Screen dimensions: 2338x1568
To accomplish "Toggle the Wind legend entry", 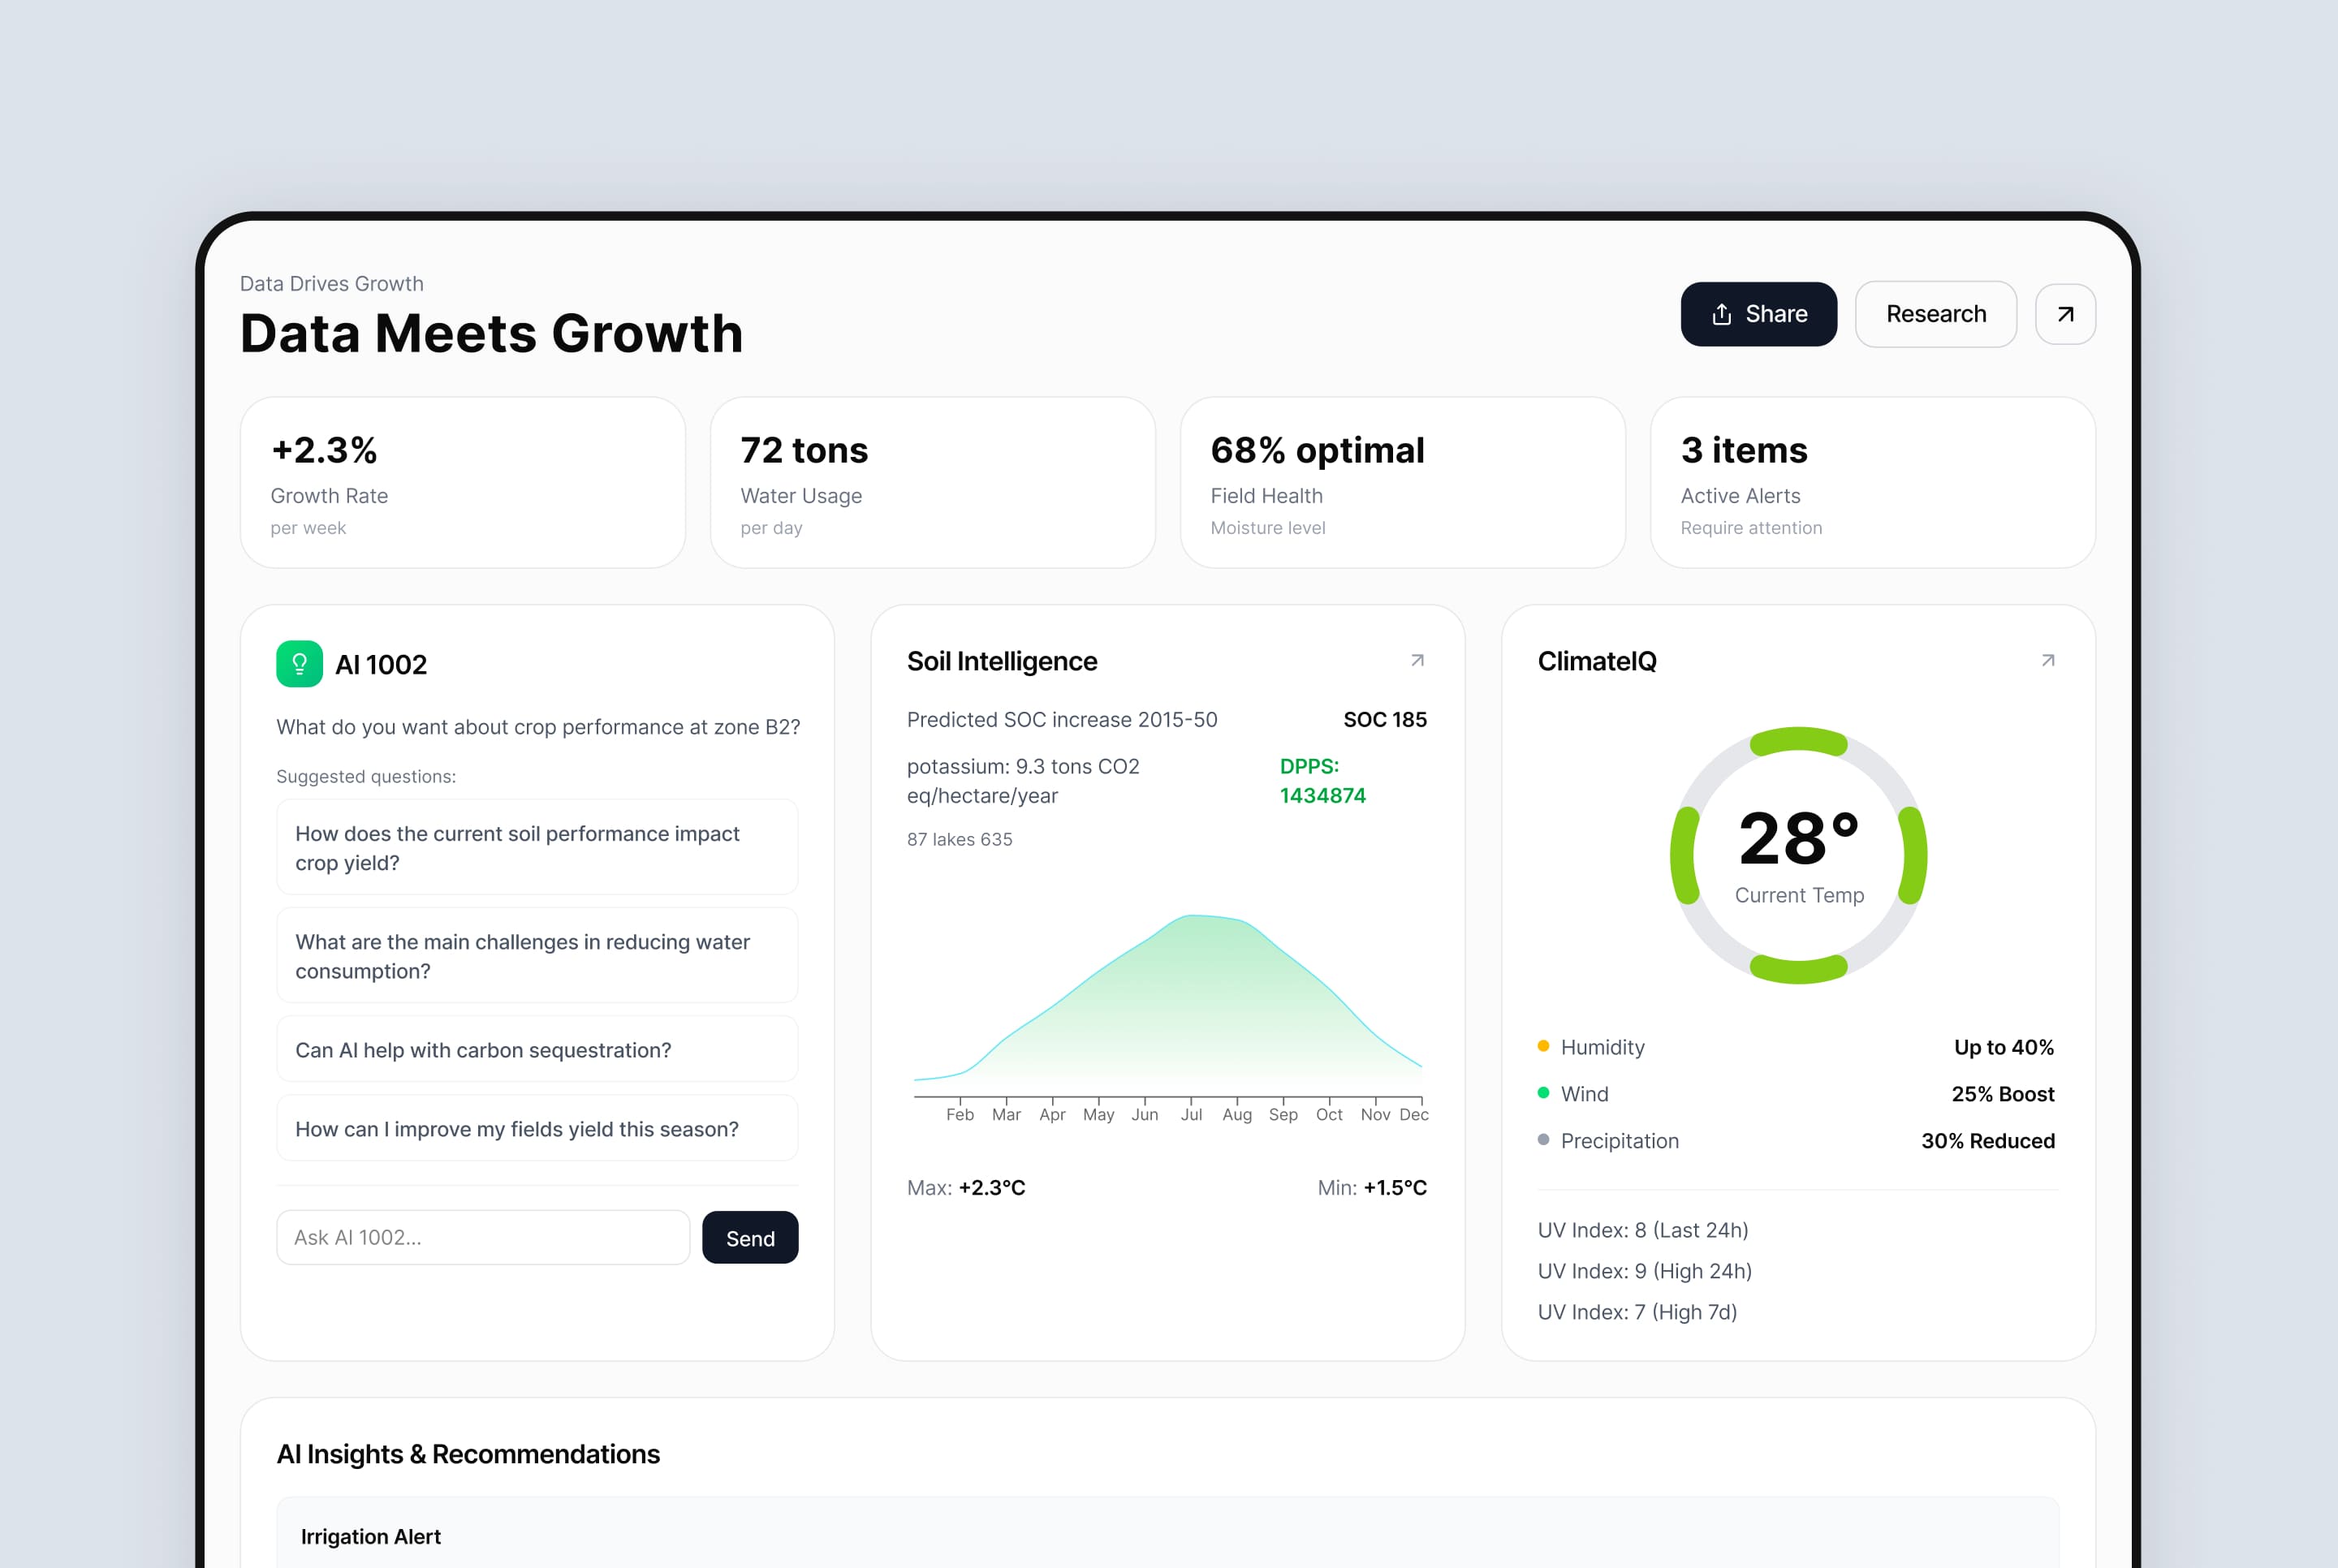I will pyautogui.click(x=1584, y=1093).
